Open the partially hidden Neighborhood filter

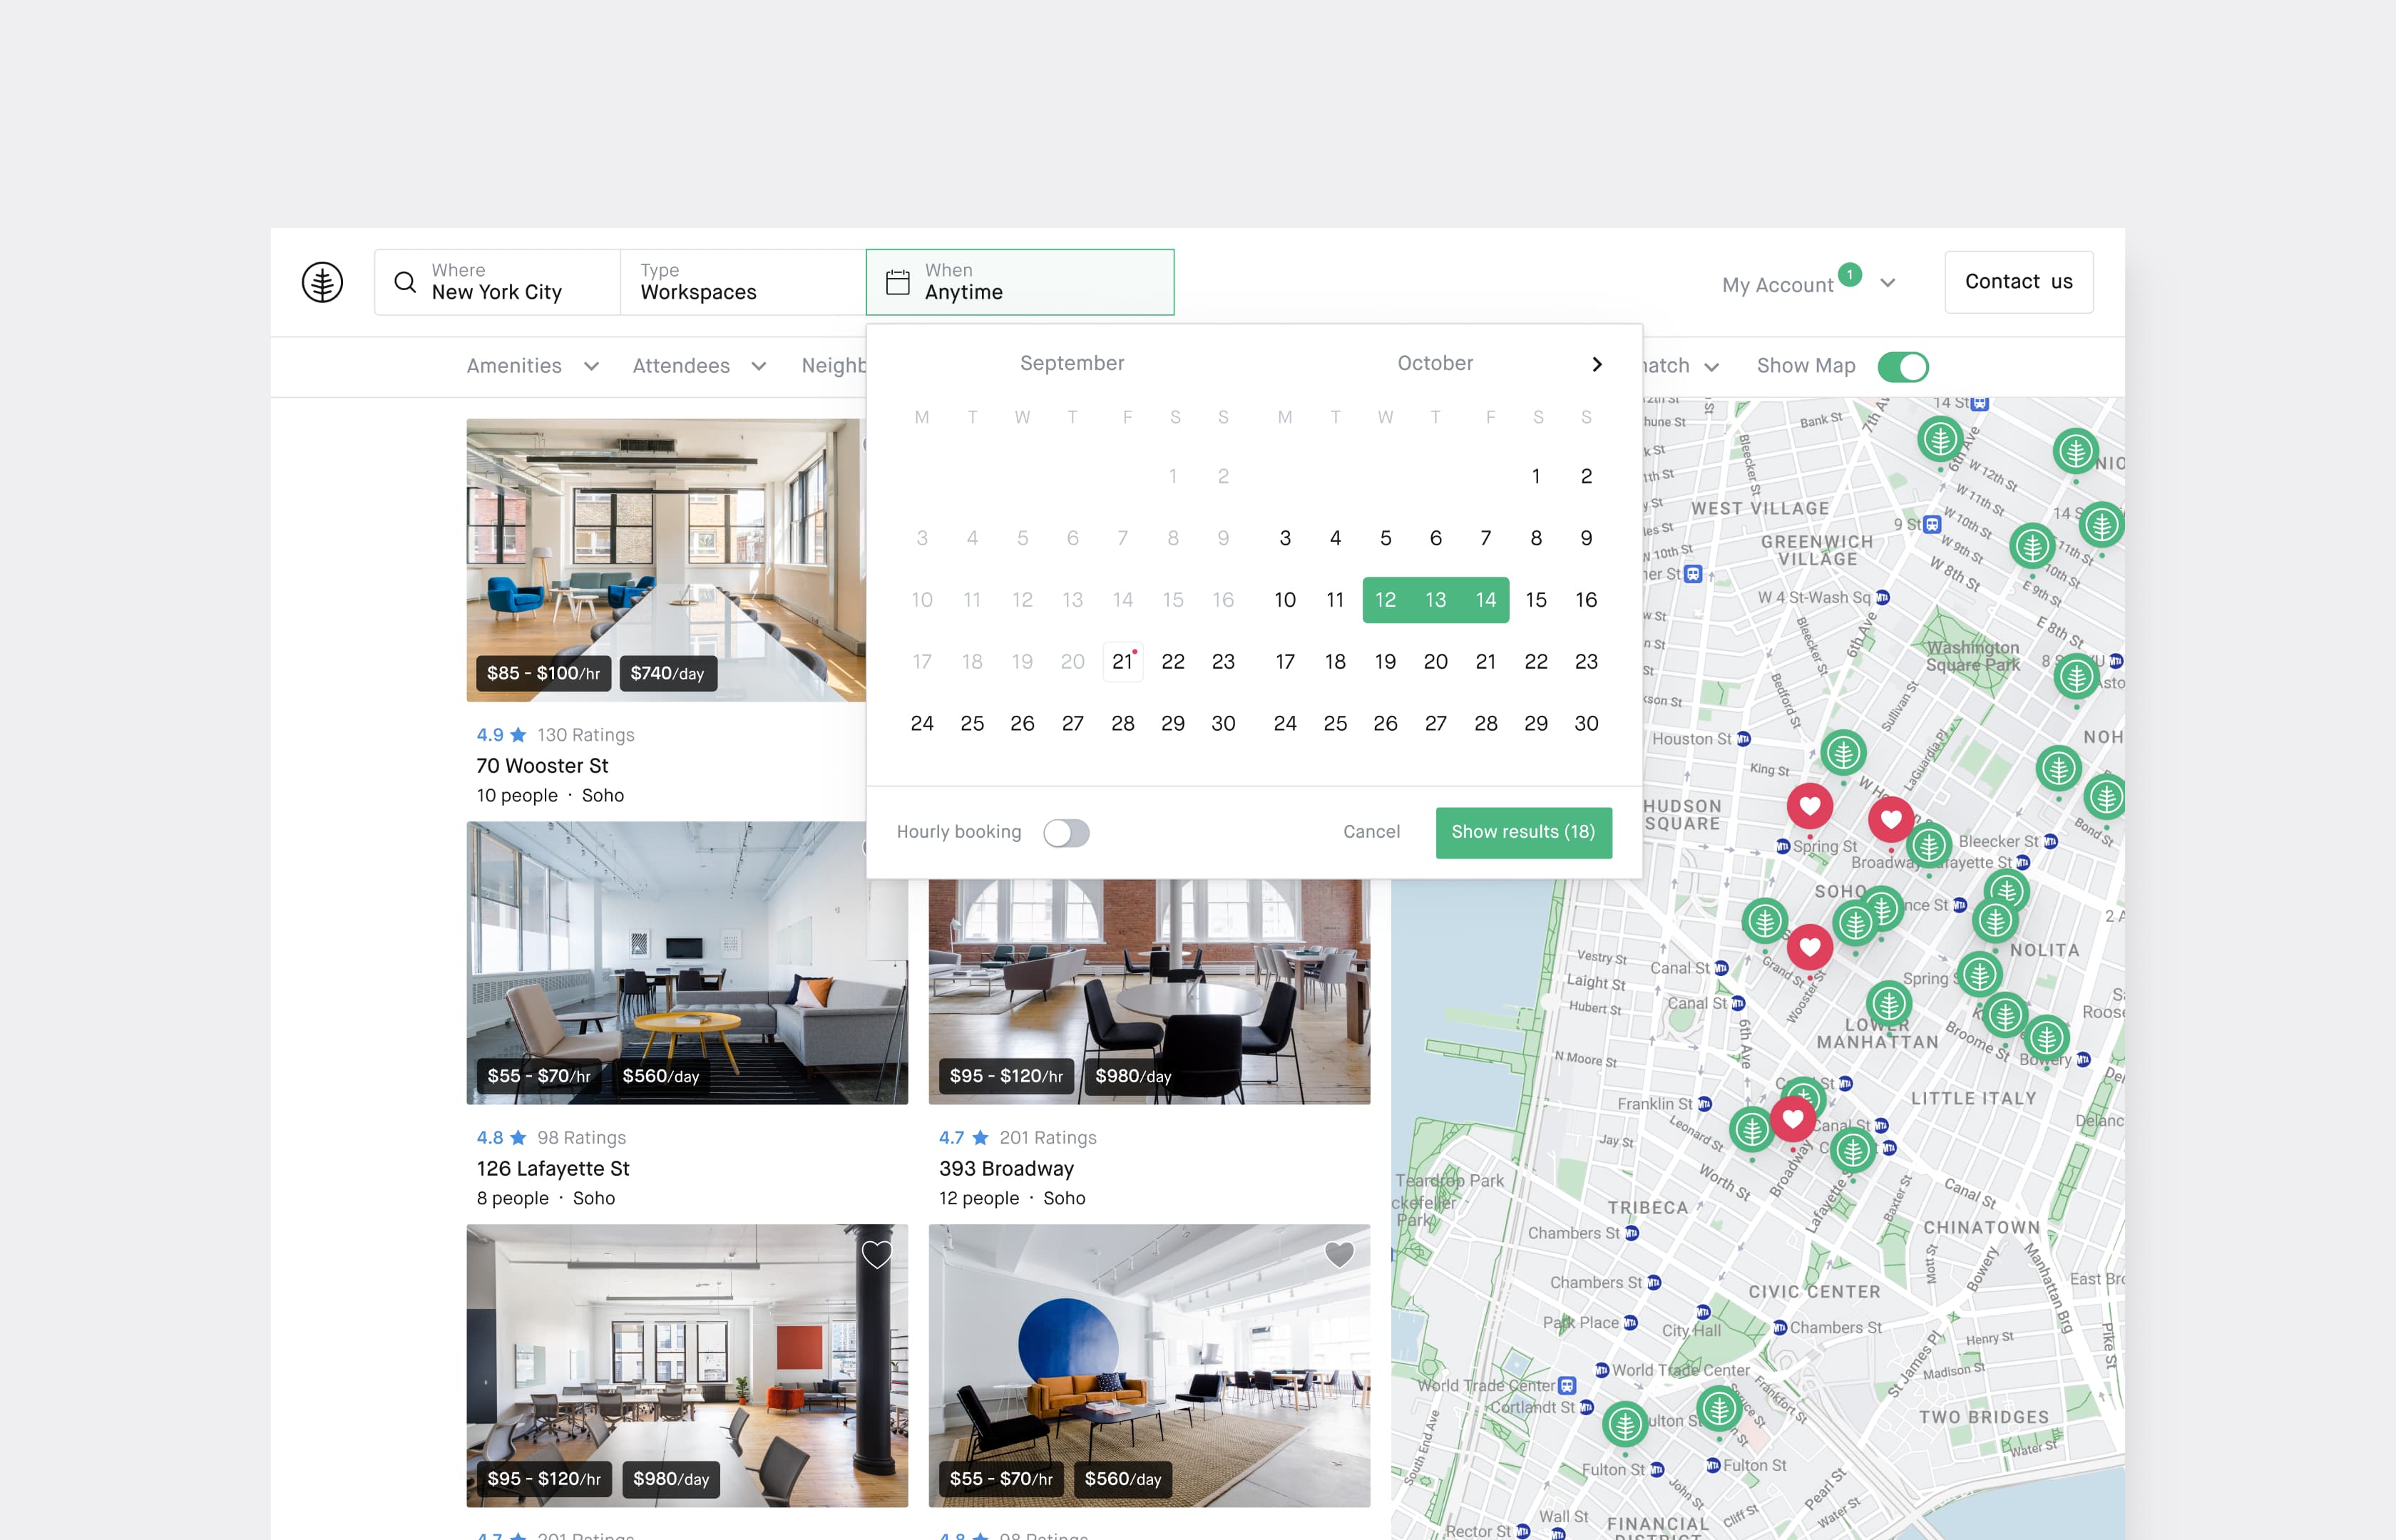click(x=833, y=366)
